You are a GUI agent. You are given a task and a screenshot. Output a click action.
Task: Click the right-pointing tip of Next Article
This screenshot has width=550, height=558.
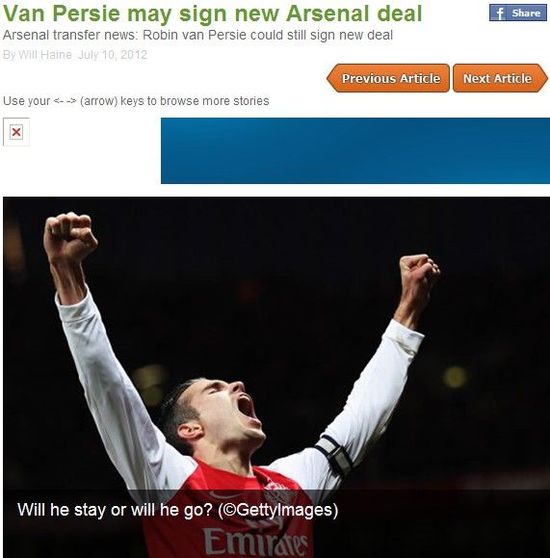pos(544,78)
